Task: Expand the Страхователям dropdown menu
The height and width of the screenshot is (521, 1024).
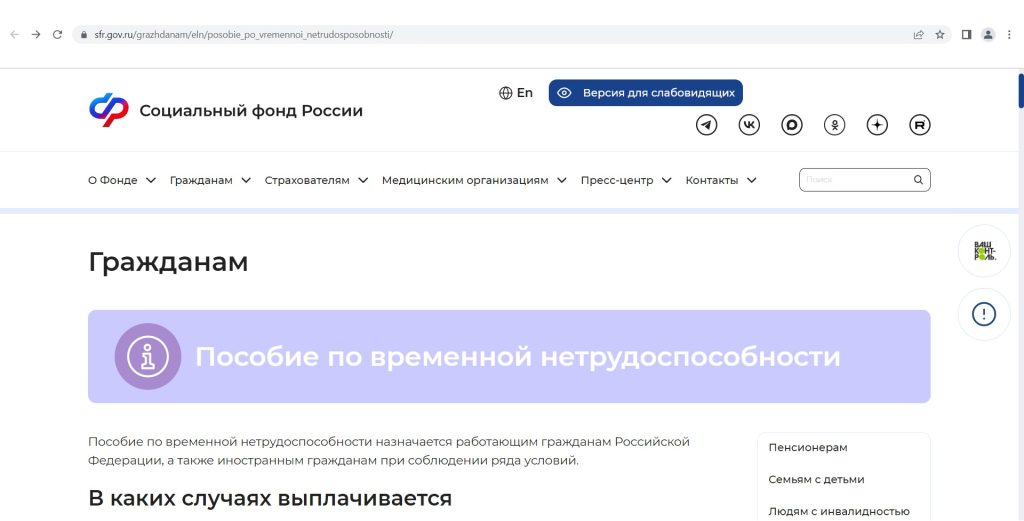Action: 316,180
